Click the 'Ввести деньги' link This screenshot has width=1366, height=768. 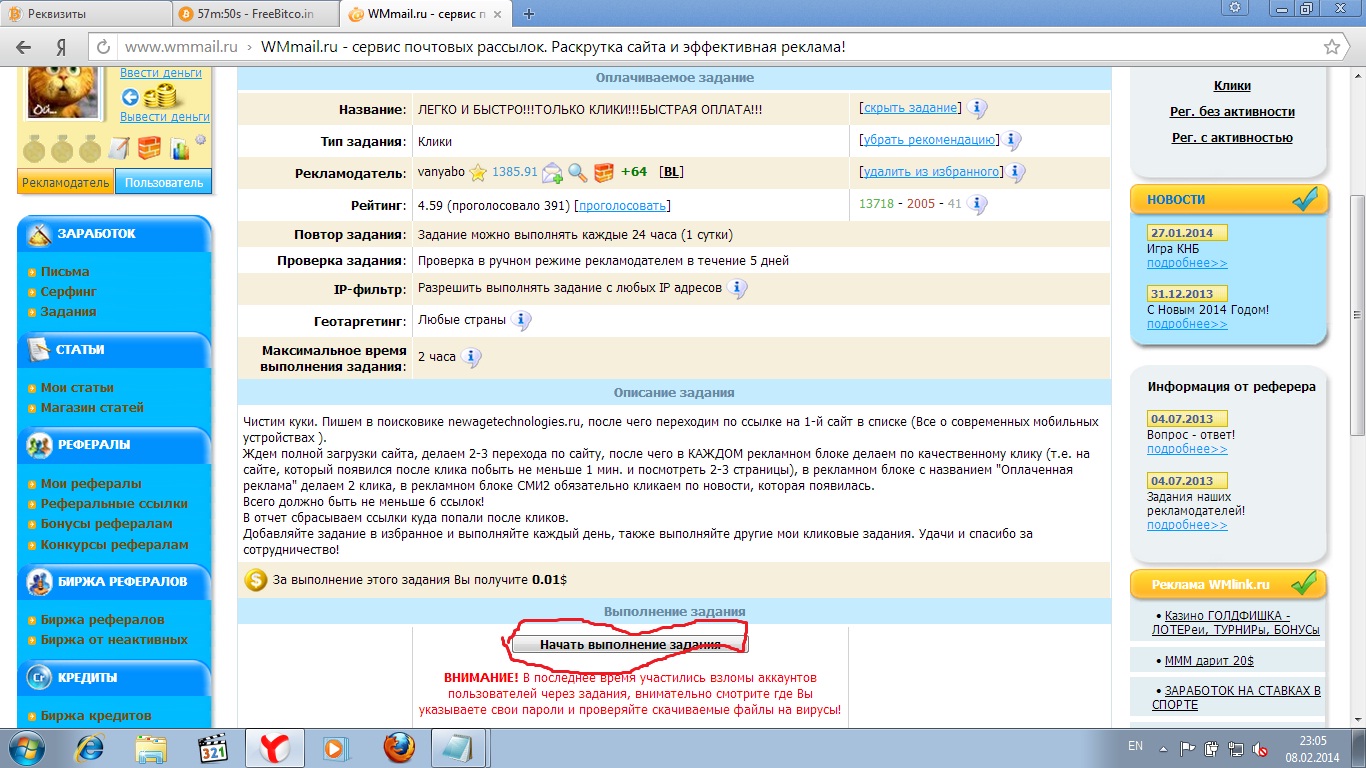pos(160,73)
